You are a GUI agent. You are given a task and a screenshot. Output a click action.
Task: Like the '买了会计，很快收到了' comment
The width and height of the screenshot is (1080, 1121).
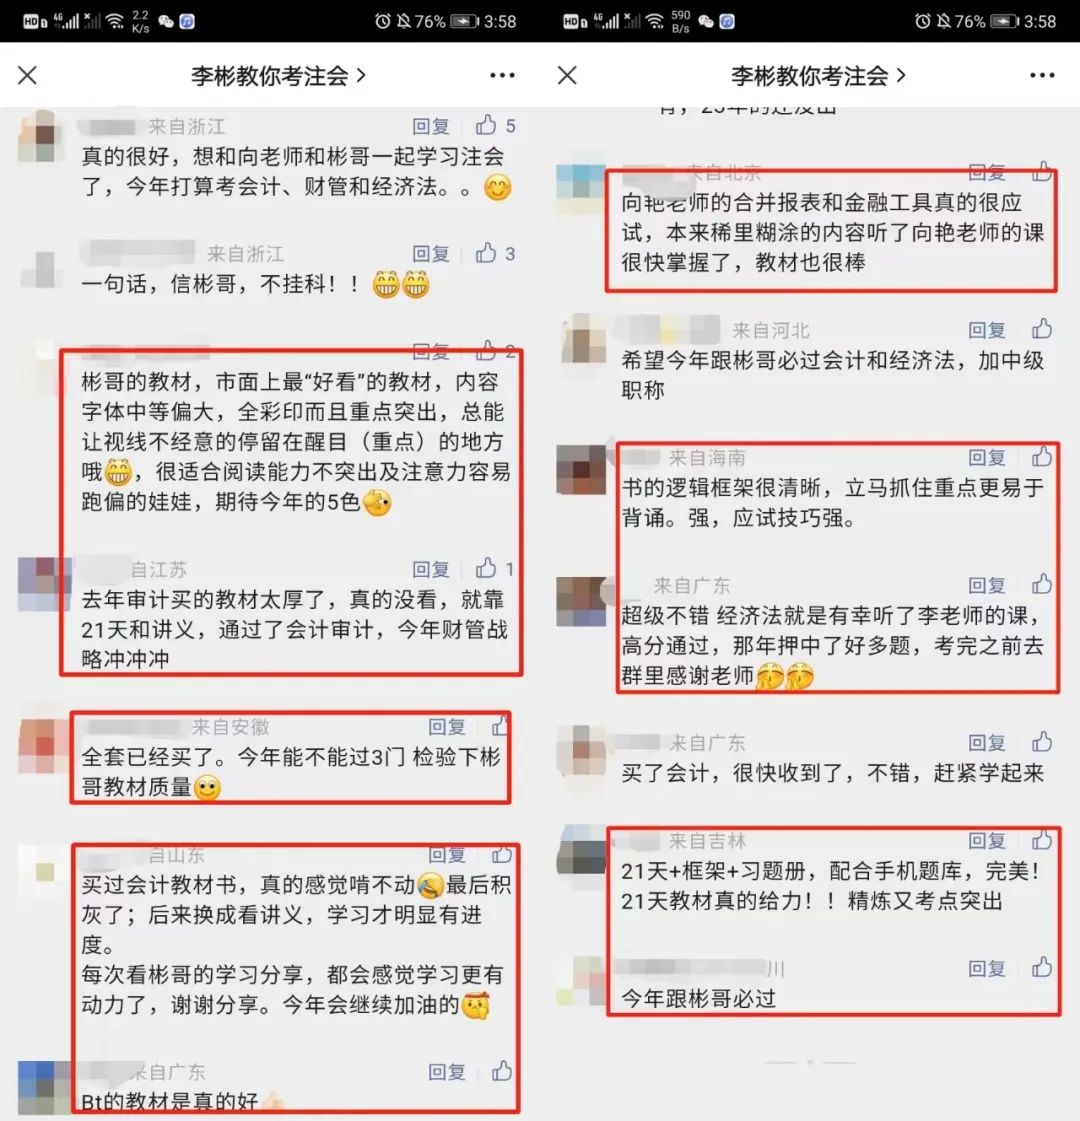1042,742
